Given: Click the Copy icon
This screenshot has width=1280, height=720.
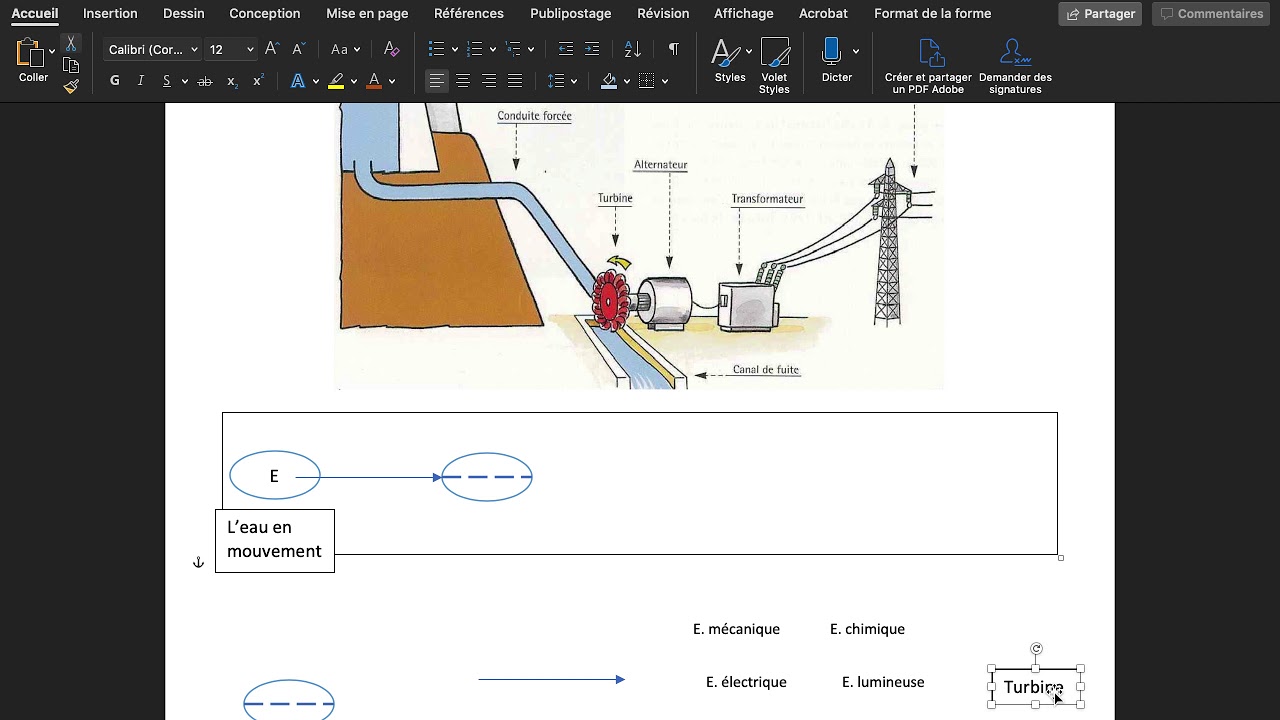Looking at the screenshot, I should pyautogui.click(x=71, y=66).
